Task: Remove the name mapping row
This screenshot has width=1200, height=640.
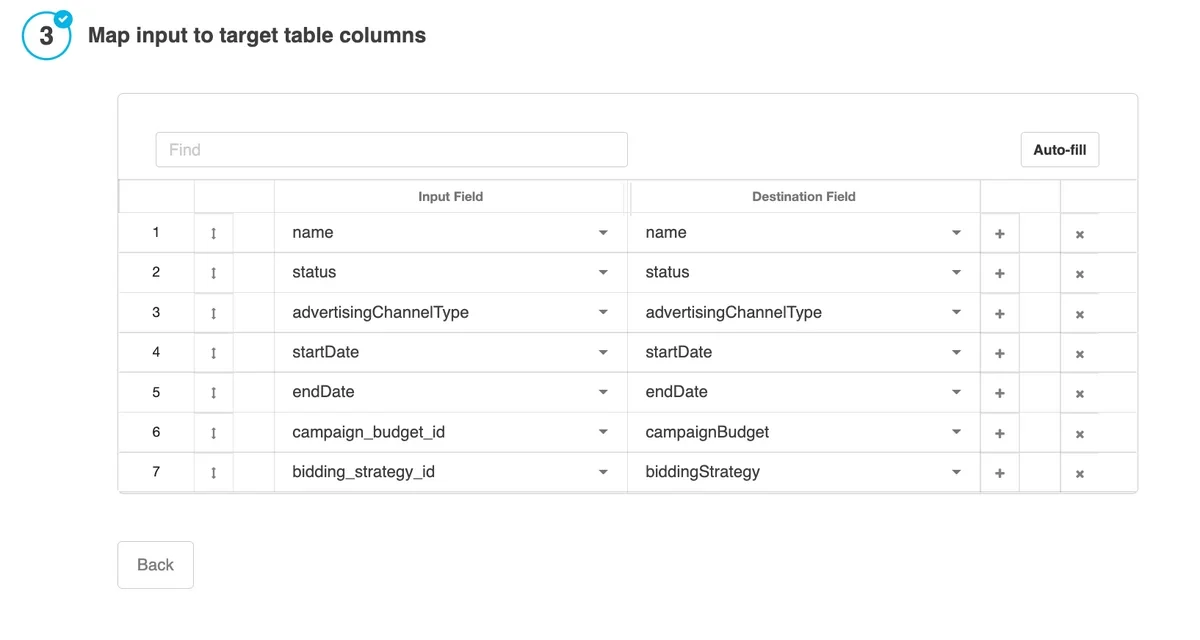Action: (x=1080, y=232)
